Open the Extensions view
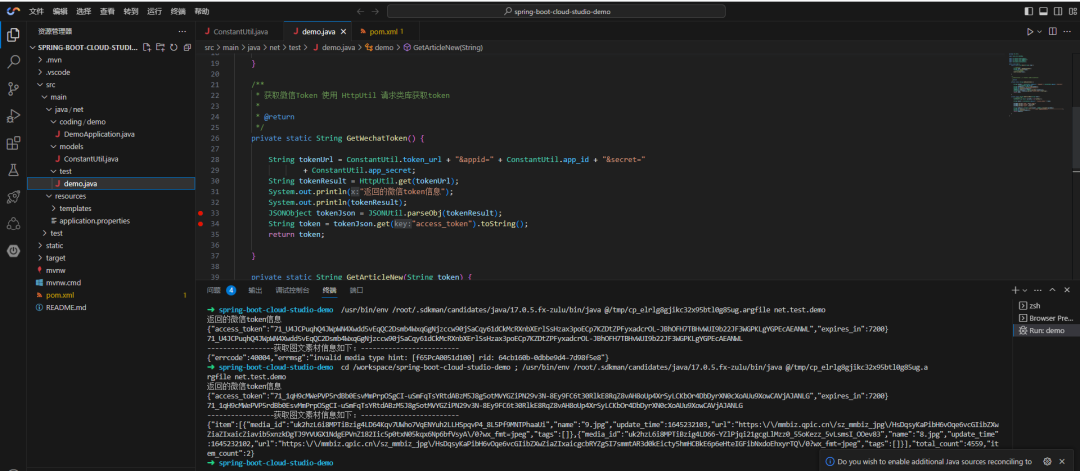 point(13,143)
